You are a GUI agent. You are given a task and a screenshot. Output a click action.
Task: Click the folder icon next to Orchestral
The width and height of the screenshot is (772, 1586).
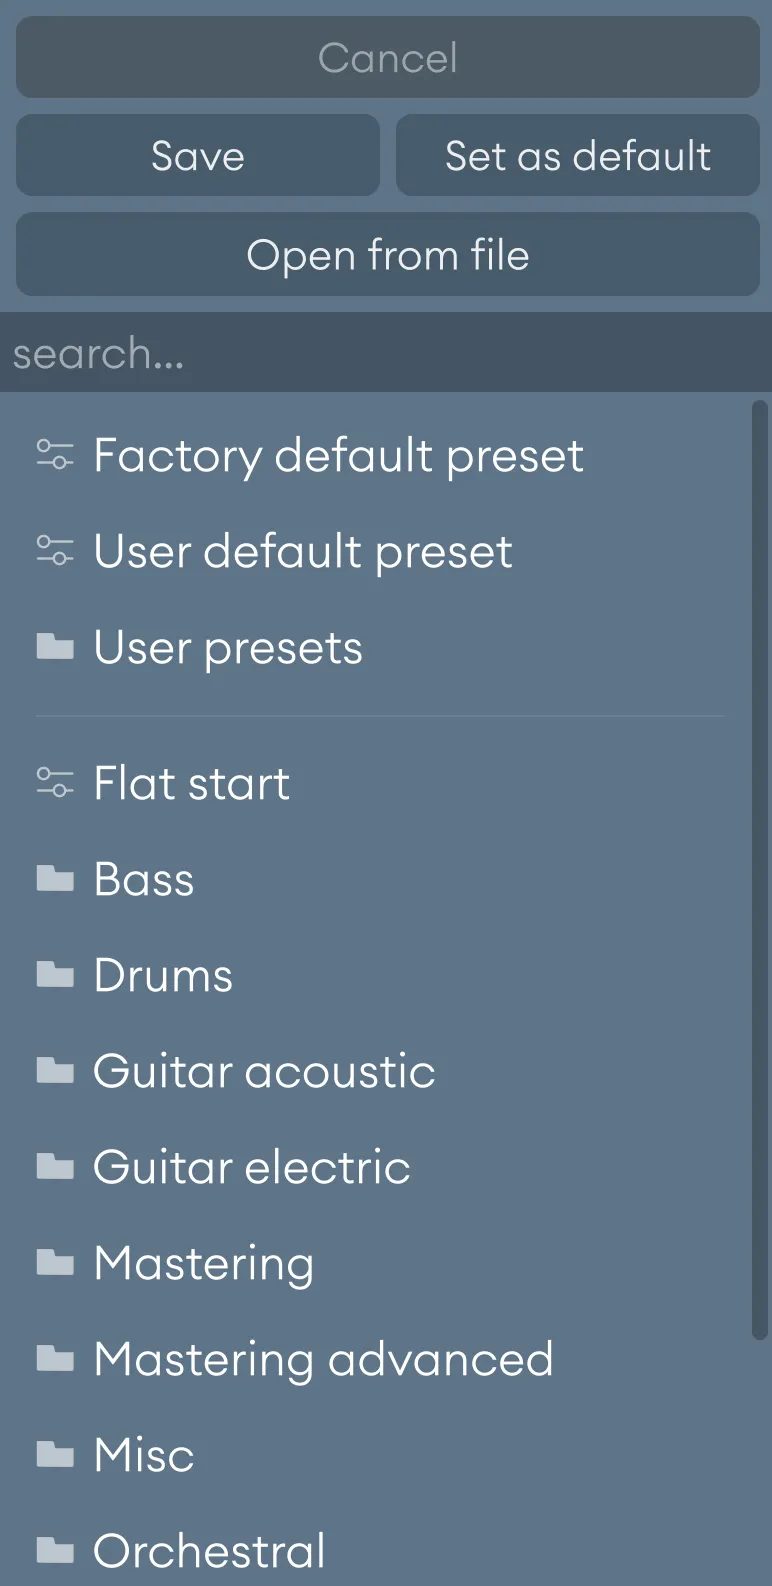coord(56,1550)
